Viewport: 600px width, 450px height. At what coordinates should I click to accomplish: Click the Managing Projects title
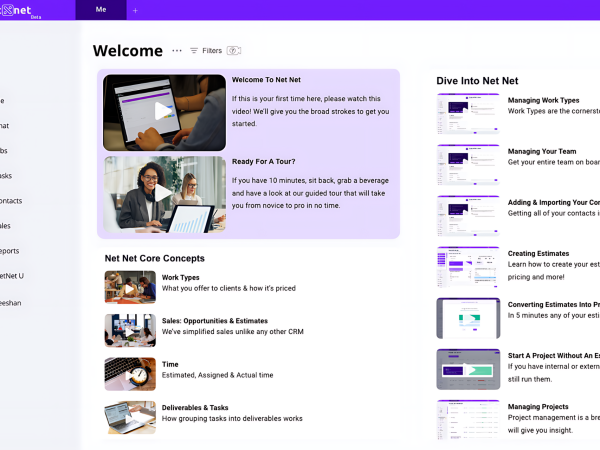coord(538,406)
